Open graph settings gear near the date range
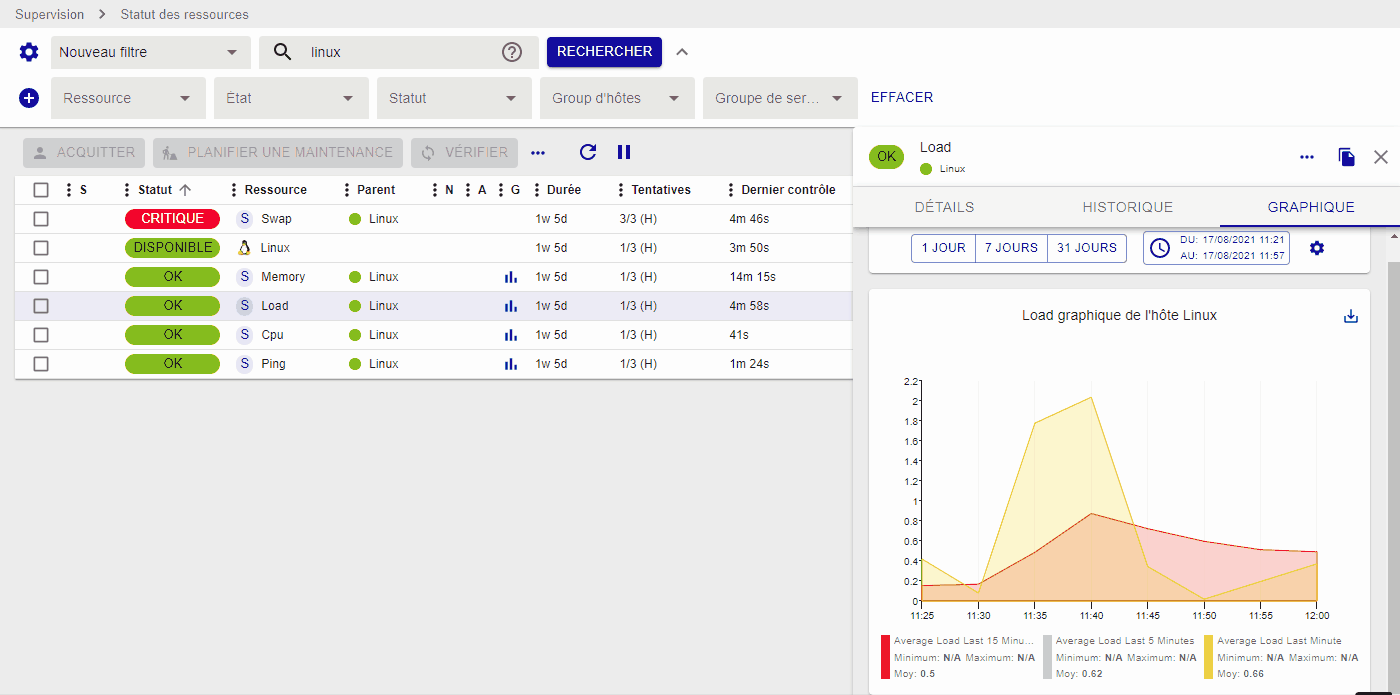Viewport: 1400px width, 695px height. pos(1317,248)
